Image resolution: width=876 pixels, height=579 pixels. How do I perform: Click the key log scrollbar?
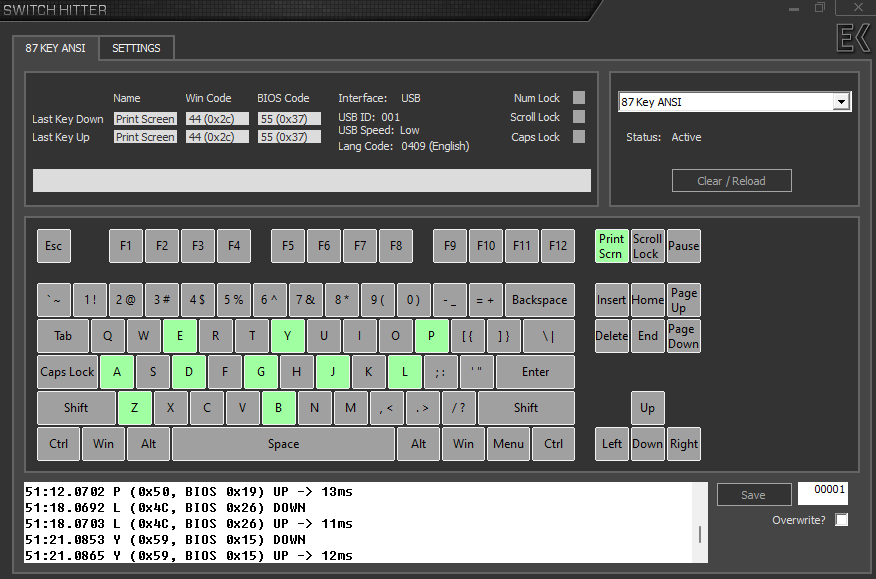700,533
